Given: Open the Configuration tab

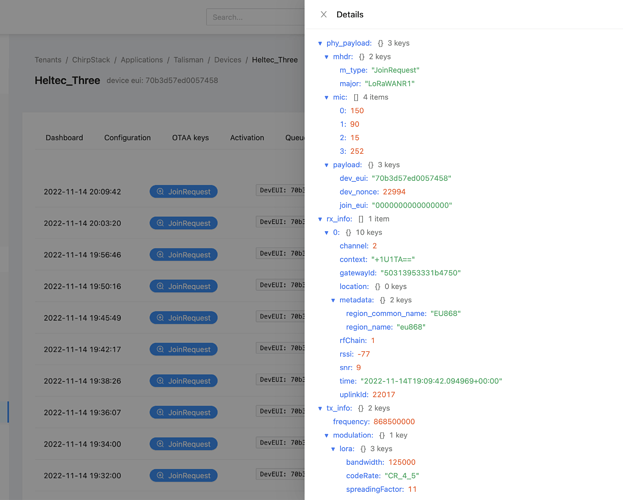Looking at the screenshot, I should [128, 138].
